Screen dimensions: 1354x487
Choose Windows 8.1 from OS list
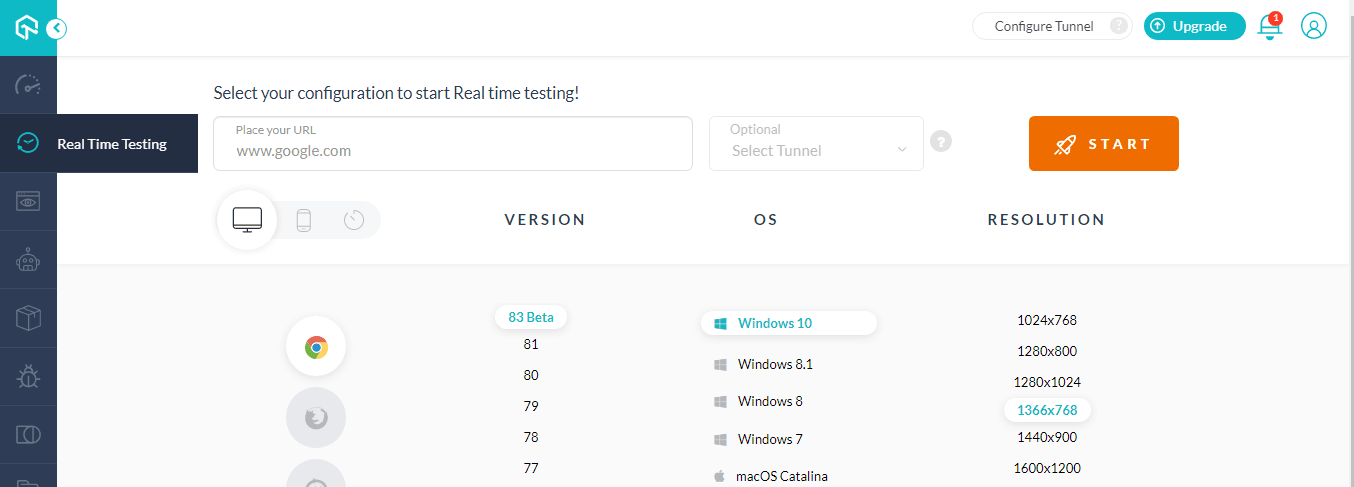pyautogui.click(x=775, y=364)
